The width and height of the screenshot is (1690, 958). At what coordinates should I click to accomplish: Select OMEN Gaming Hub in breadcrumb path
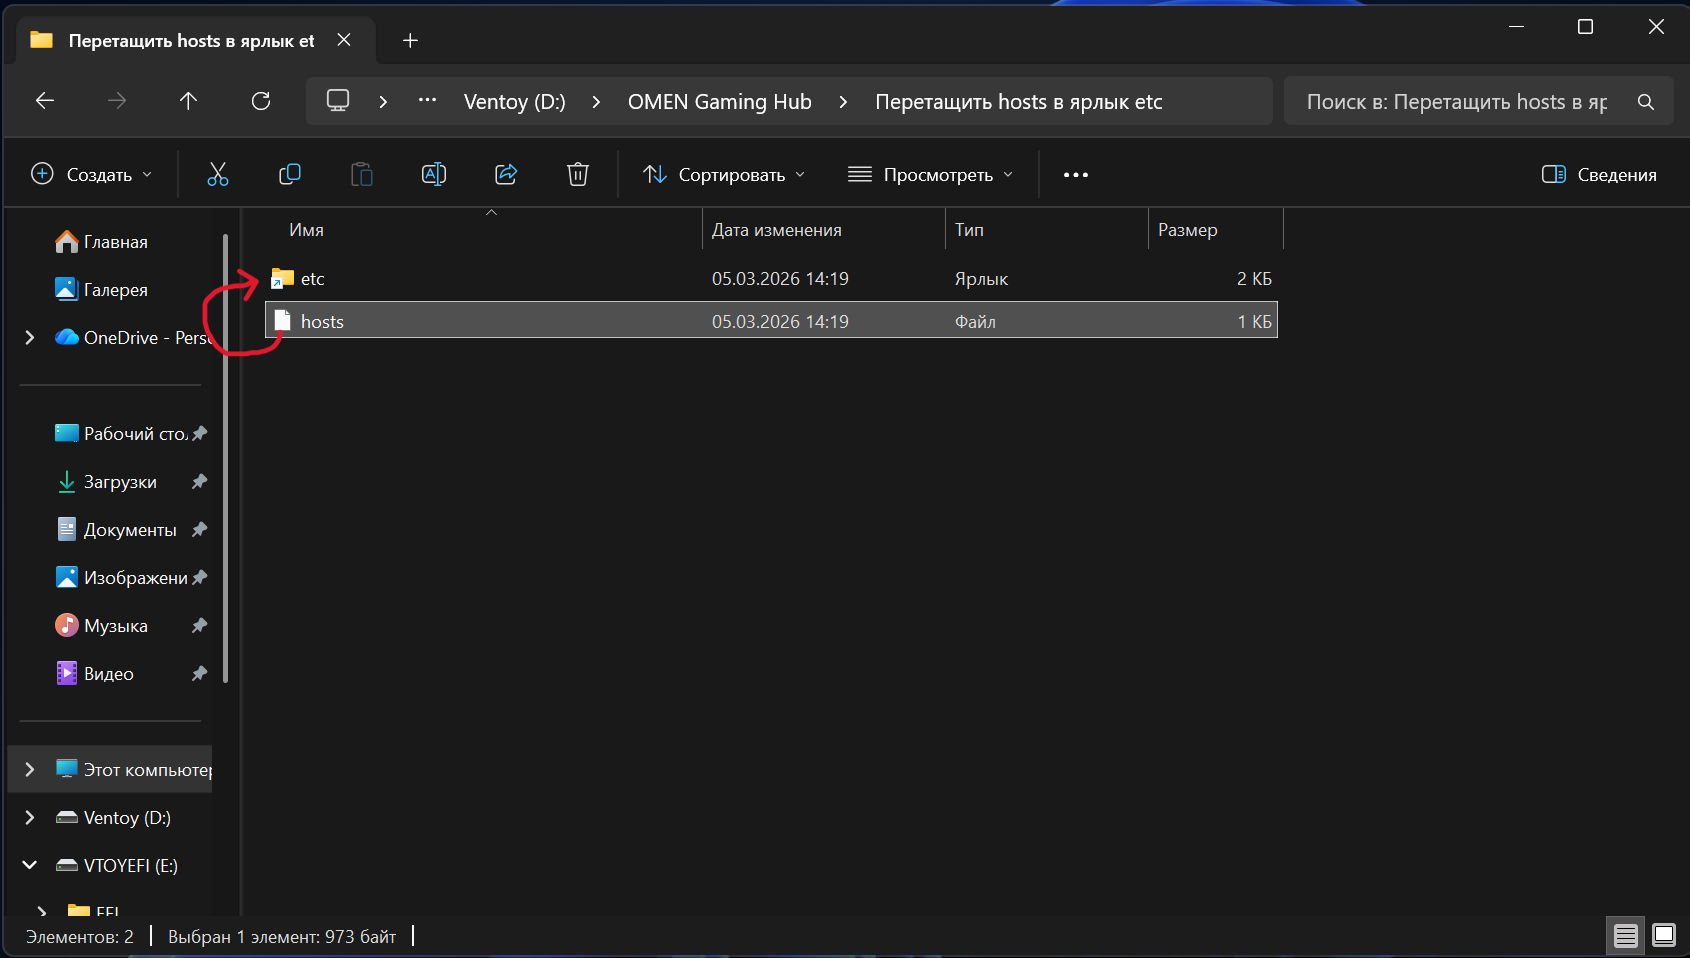719,102
